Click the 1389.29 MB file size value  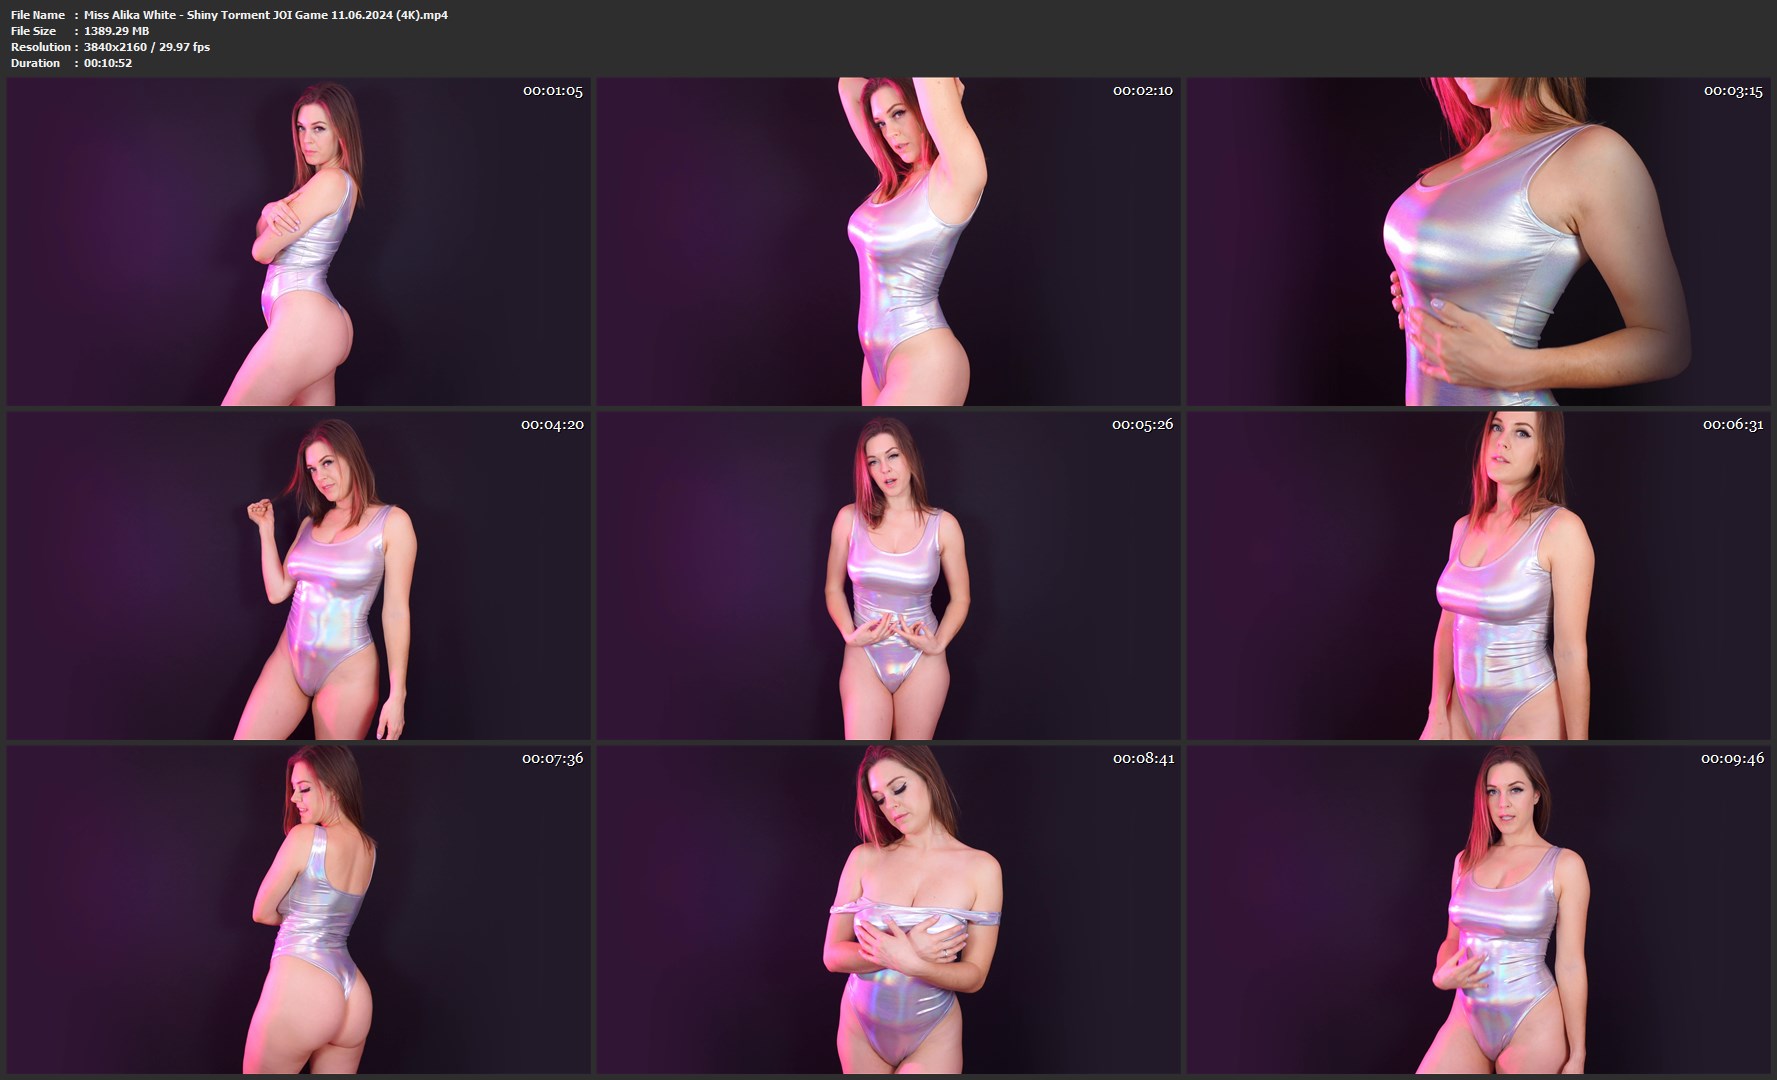(116, 31)
